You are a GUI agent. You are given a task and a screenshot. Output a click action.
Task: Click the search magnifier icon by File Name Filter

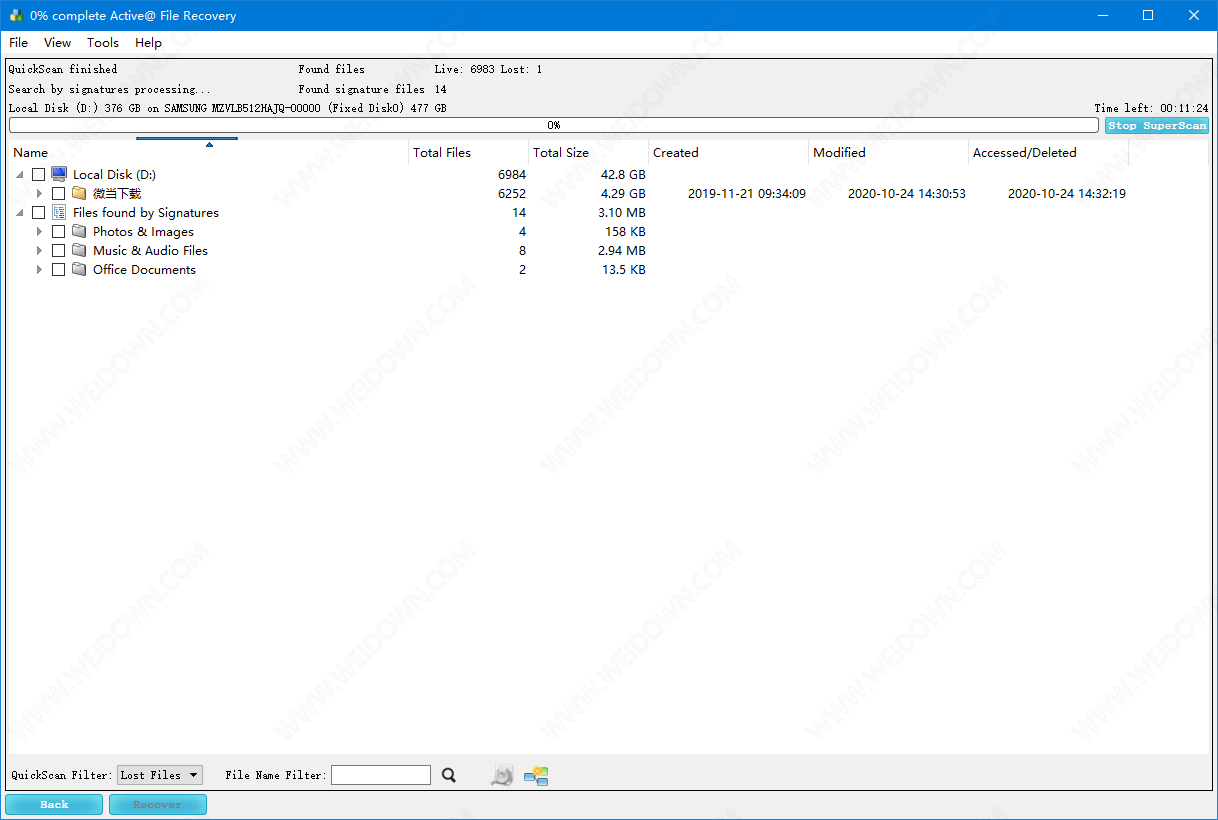[x=449, y=775]
